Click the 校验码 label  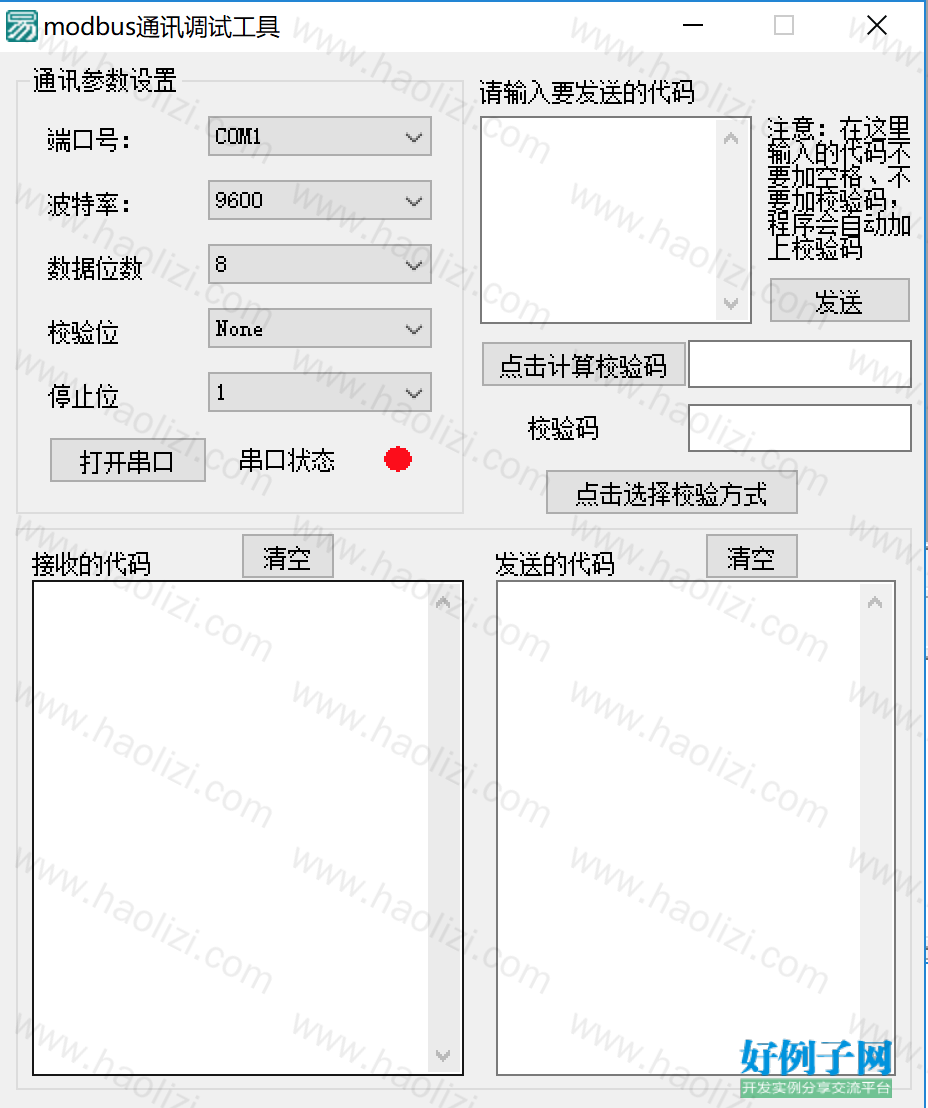click(x=563, y=428)
